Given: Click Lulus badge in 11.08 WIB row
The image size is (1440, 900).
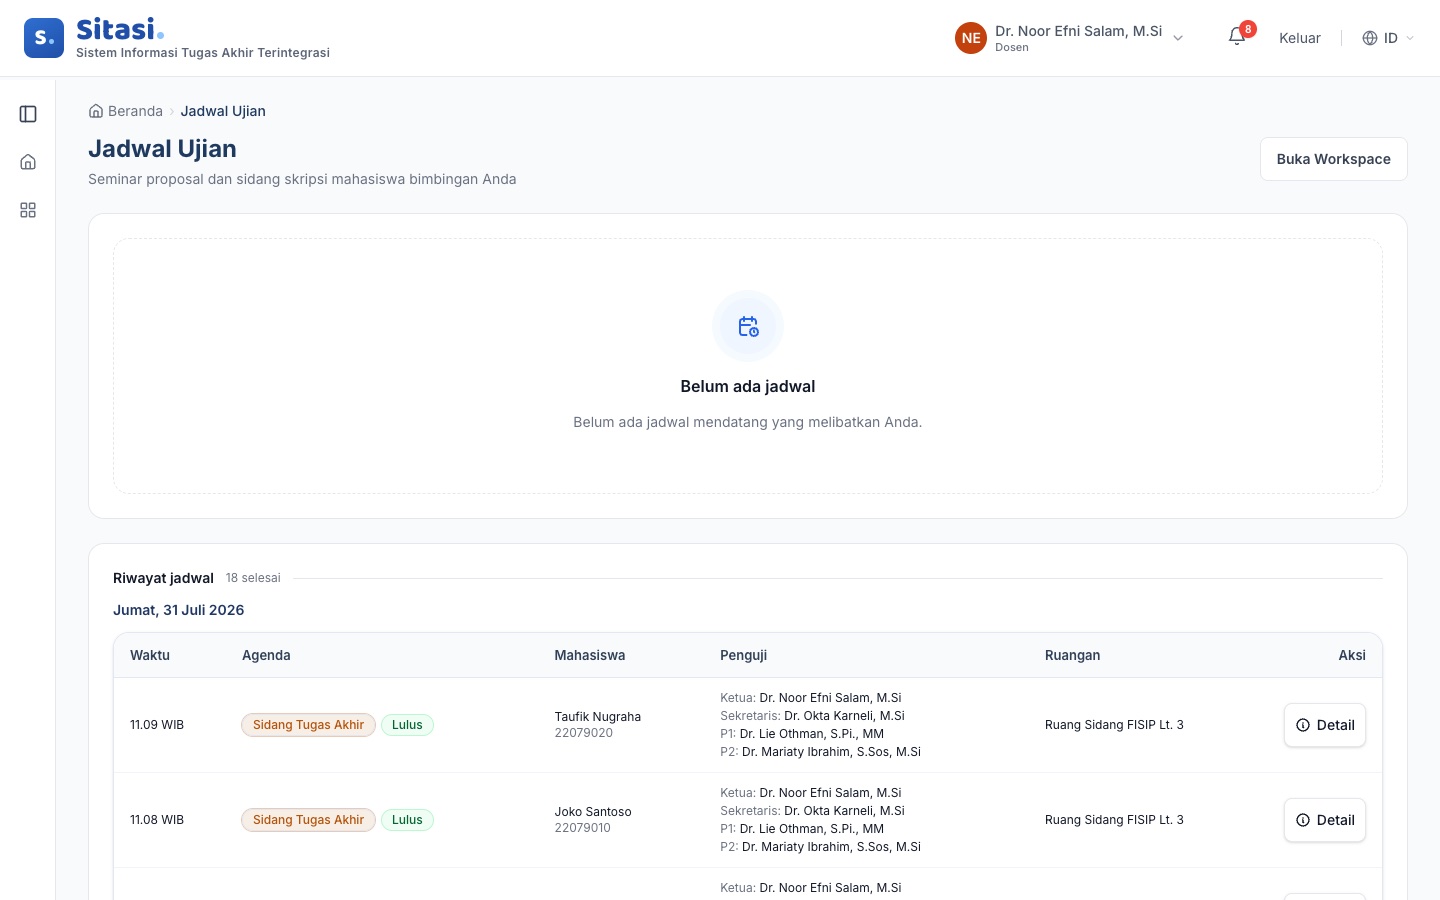Looking at the screenshot, I should [407, 820].
